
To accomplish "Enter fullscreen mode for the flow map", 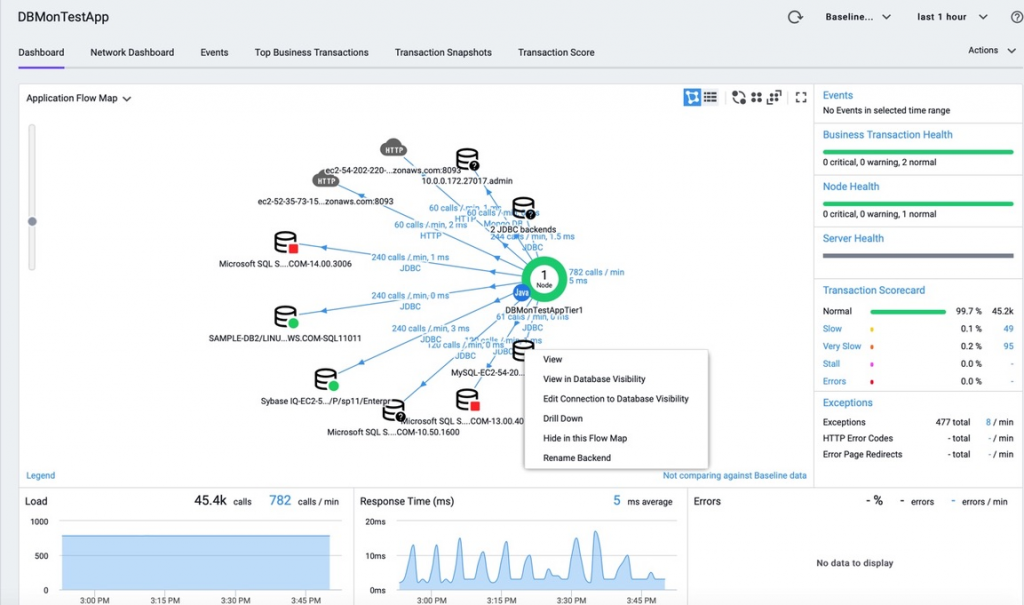I will tap(801, 97).
